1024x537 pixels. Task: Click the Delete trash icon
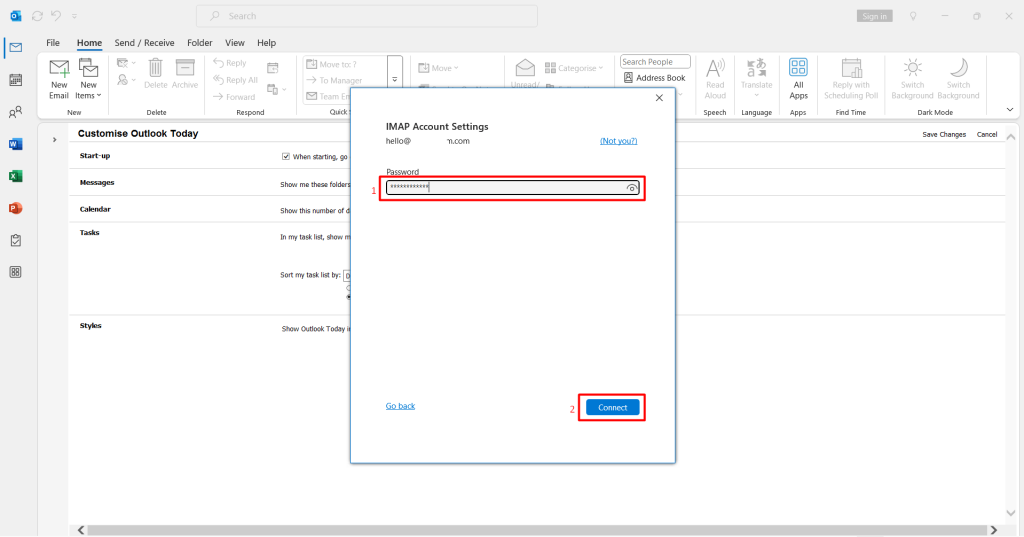click(x=155, y=74)
